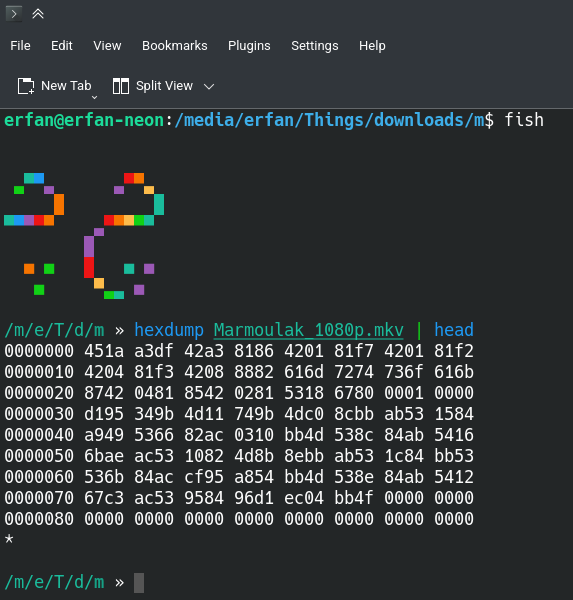Click the head command text
The width and height of the screenshot is (573, 600).
454,330
